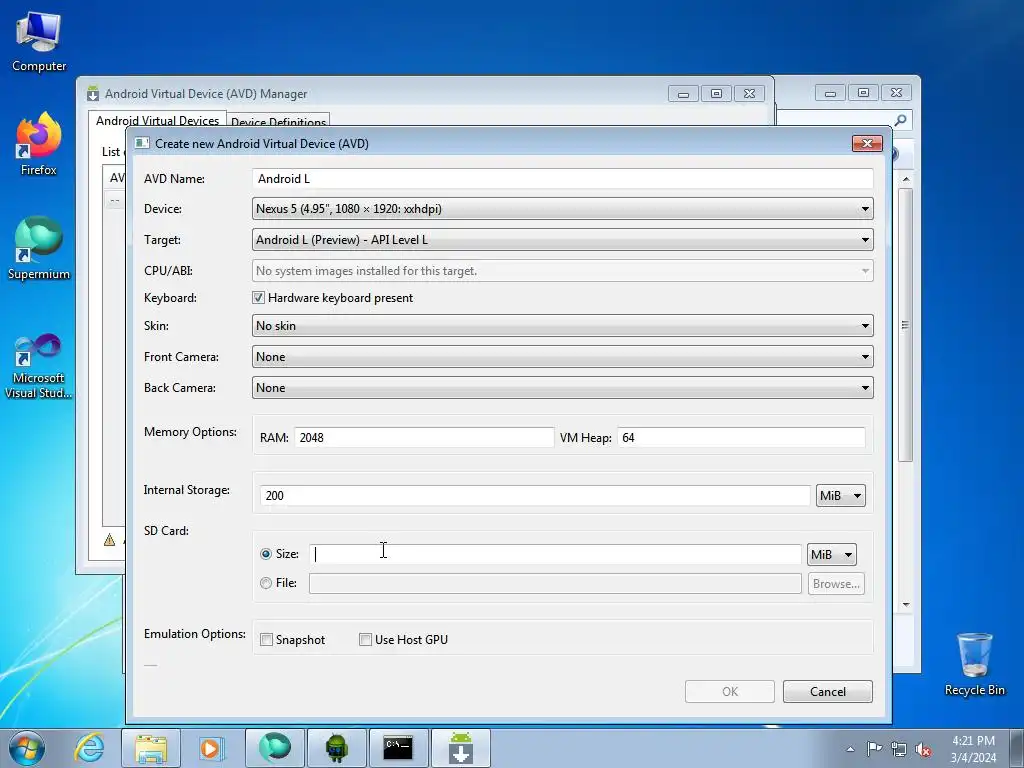Maximize the AVD Manager window
Viewport: 1024px width, 768px height.
[716, 94]
